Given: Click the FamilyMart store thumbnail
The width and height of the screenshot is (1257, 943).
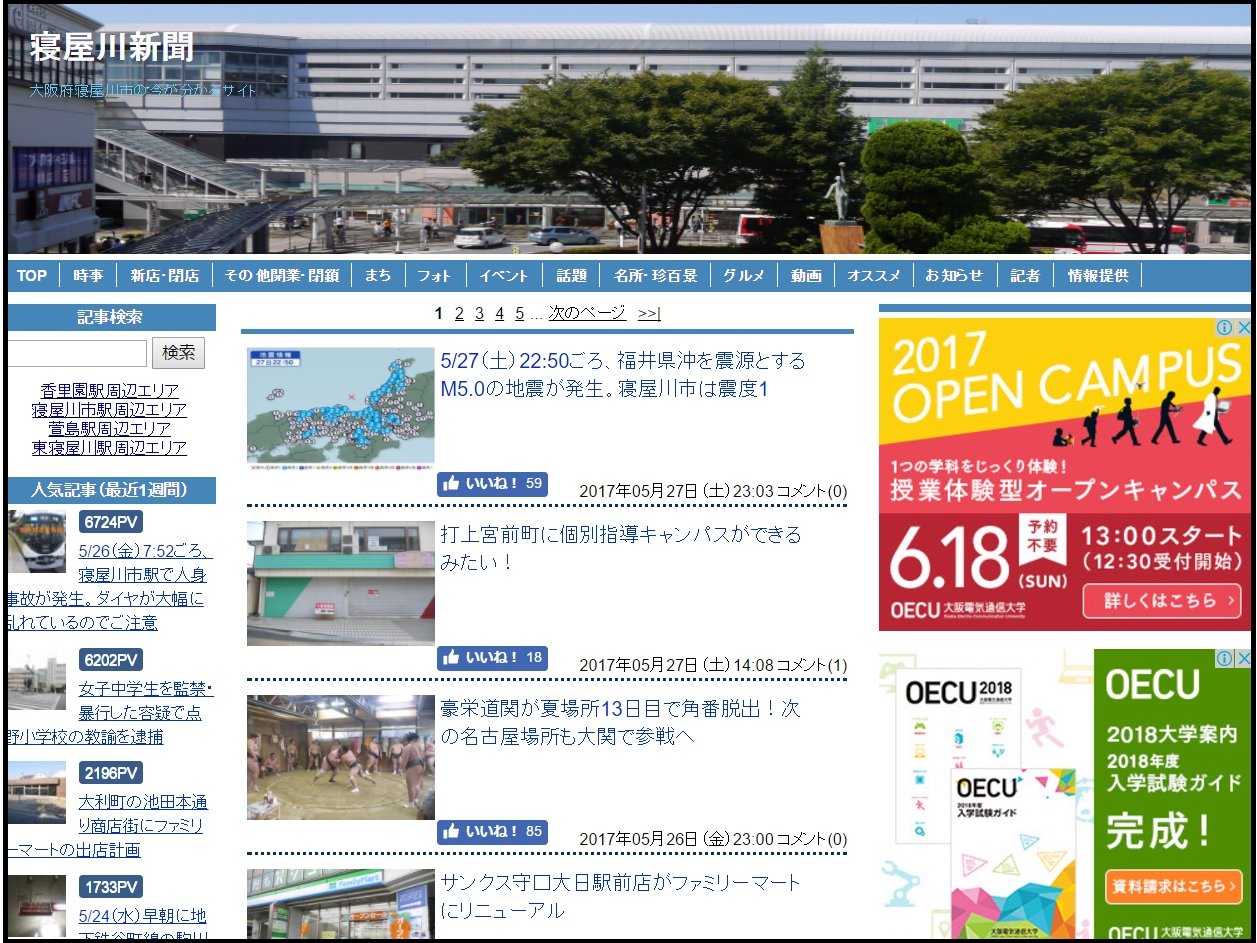Looking at the screenshot, I should point(341,905).
